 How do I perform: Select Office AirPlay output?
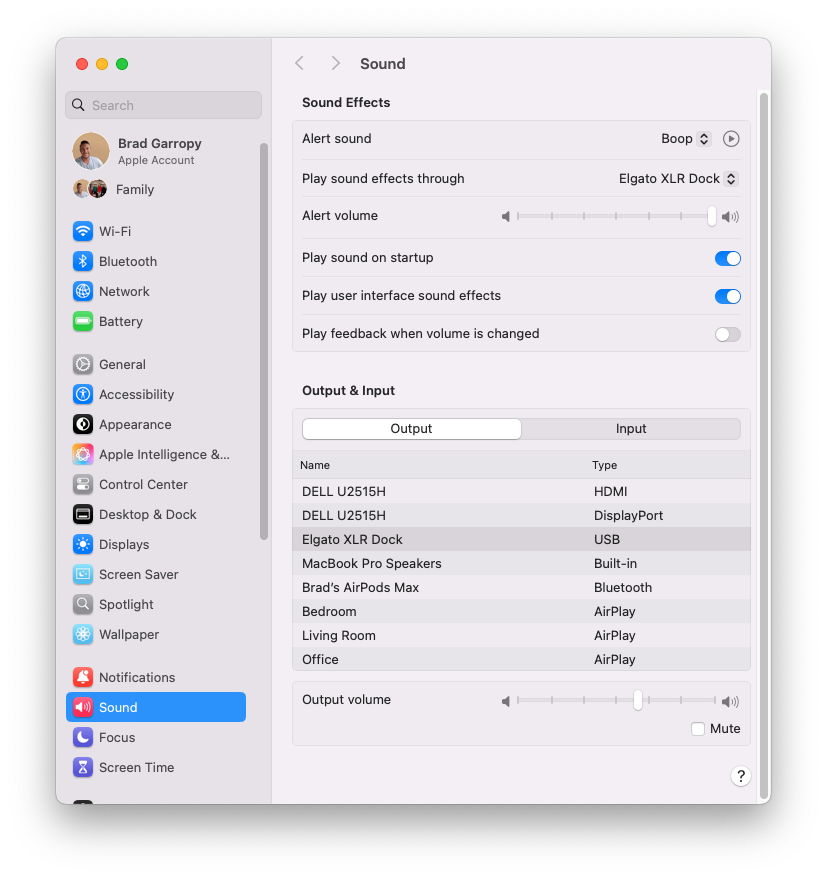coord(521,660)
